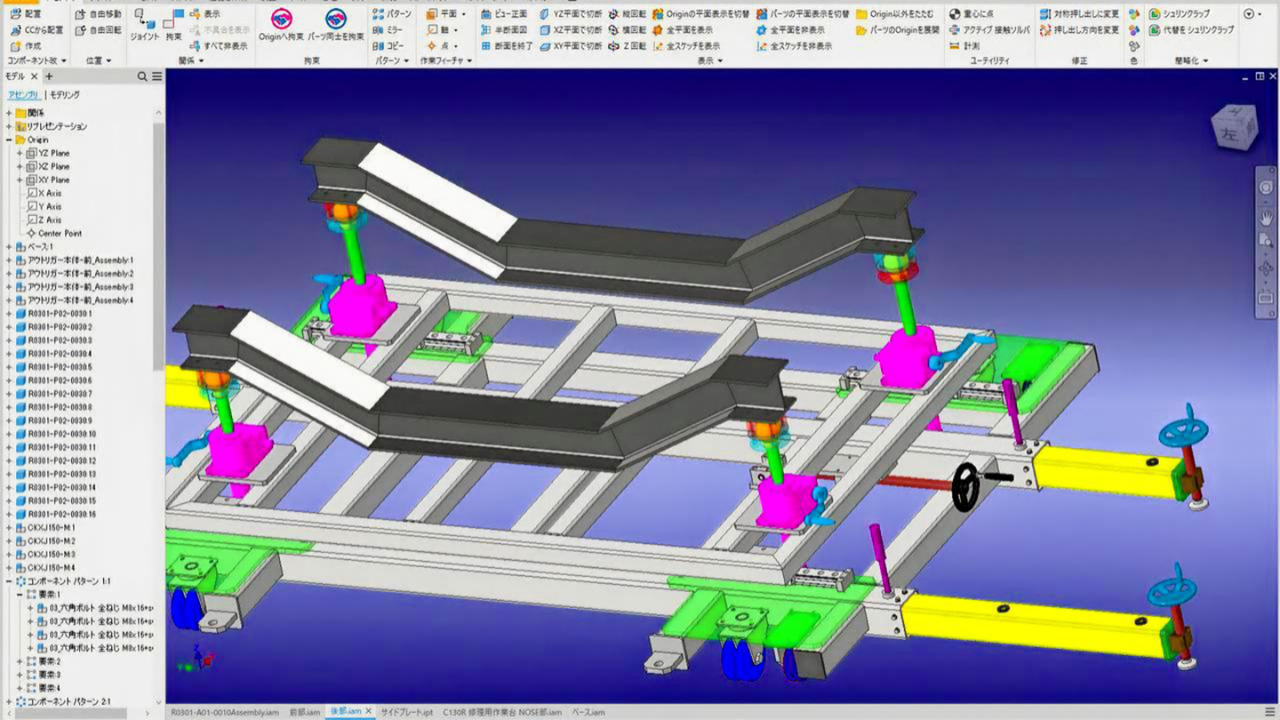Click the パーツ同士を拘束 icon

336,26
